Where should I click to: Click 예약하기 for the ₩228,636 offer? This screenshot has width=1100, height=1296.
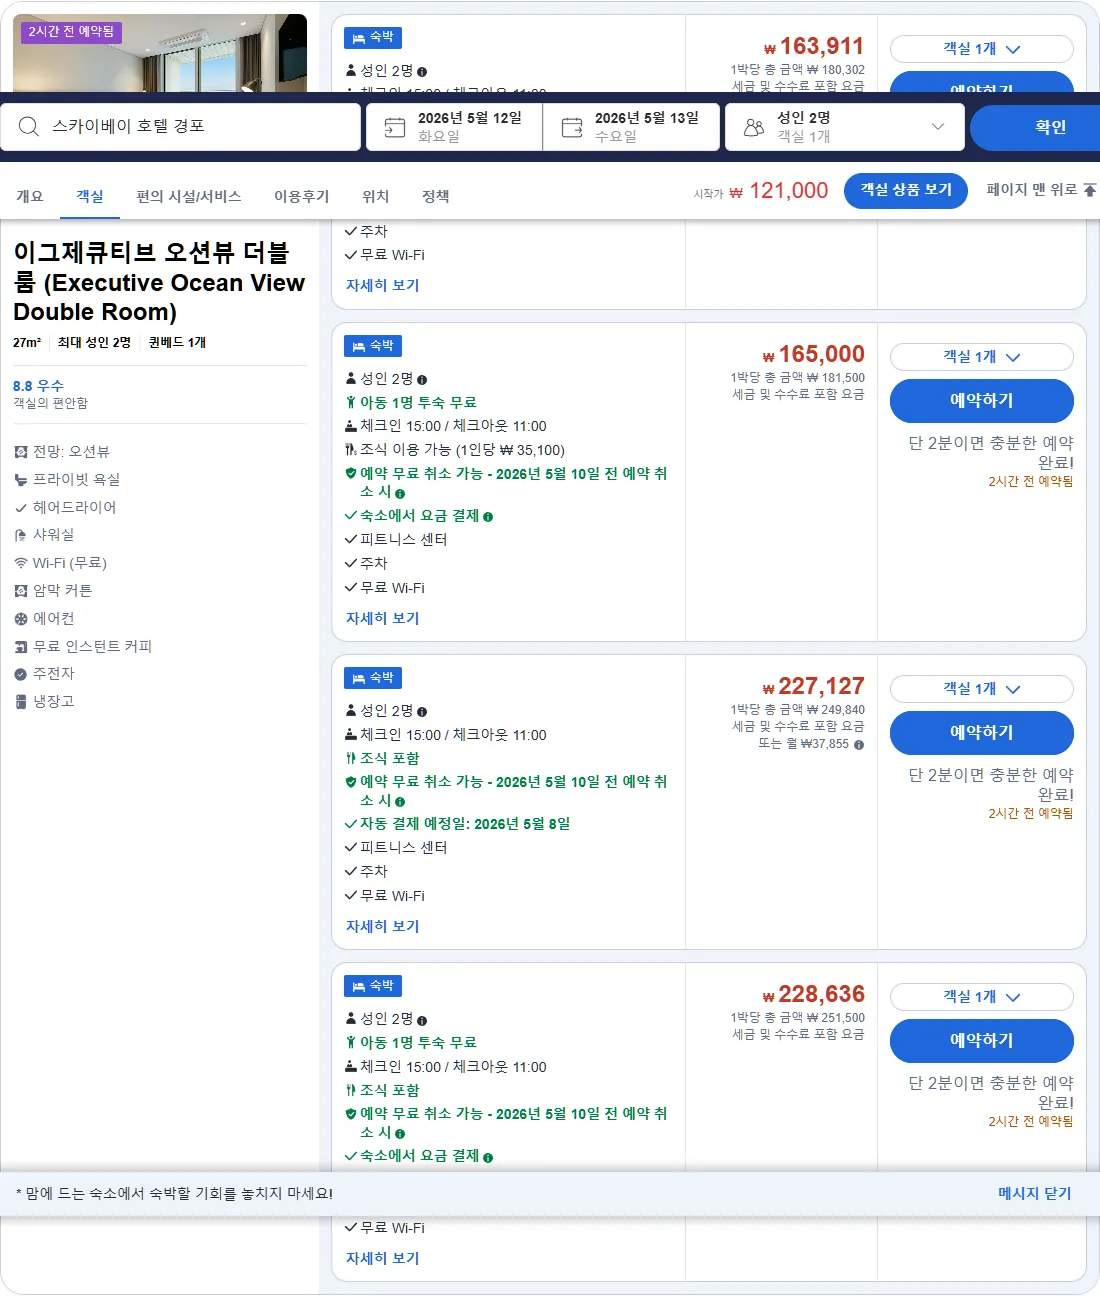982,1041
